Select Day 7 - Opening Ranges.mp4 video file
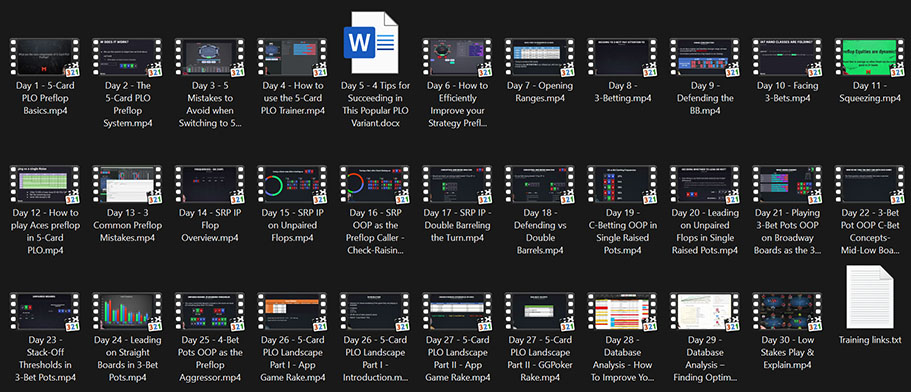Screen dimensions: 911x392 tap(540, 58)
